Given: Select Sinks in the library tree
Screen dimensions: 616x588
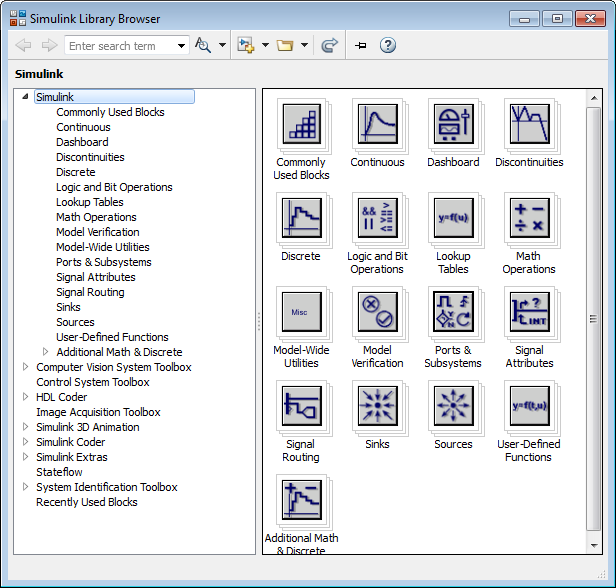Looking at the screenshot, I should tap(68, 307).
